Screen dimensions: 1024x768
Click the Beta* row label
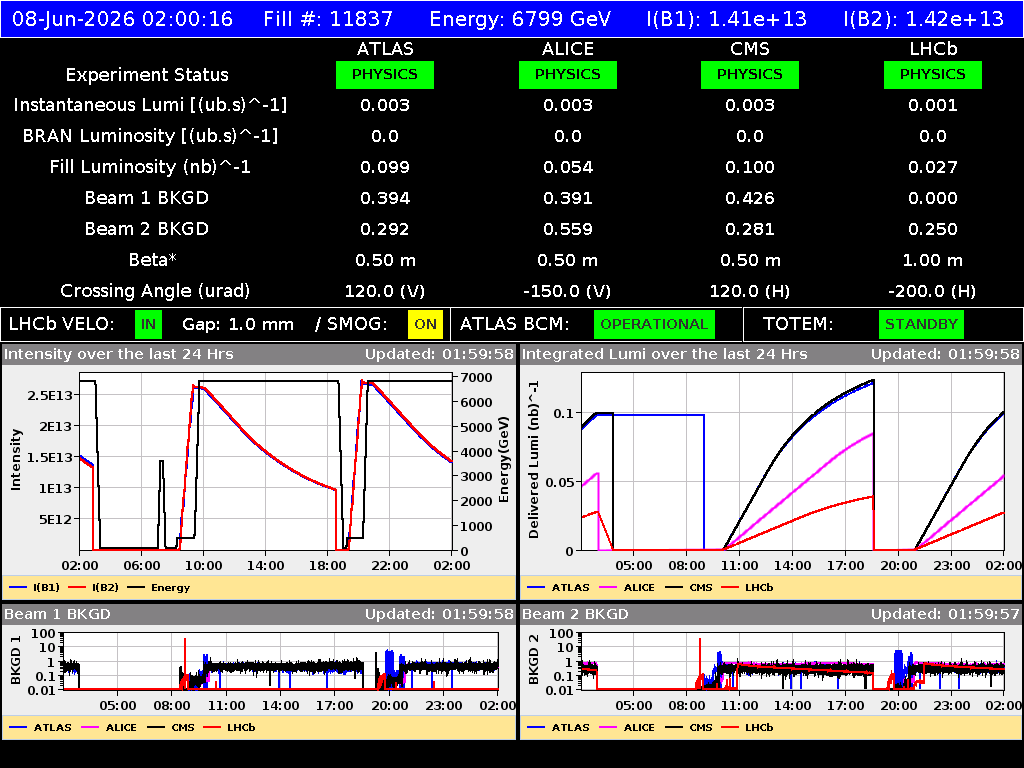pyautogui.click(x=153, y=260)
